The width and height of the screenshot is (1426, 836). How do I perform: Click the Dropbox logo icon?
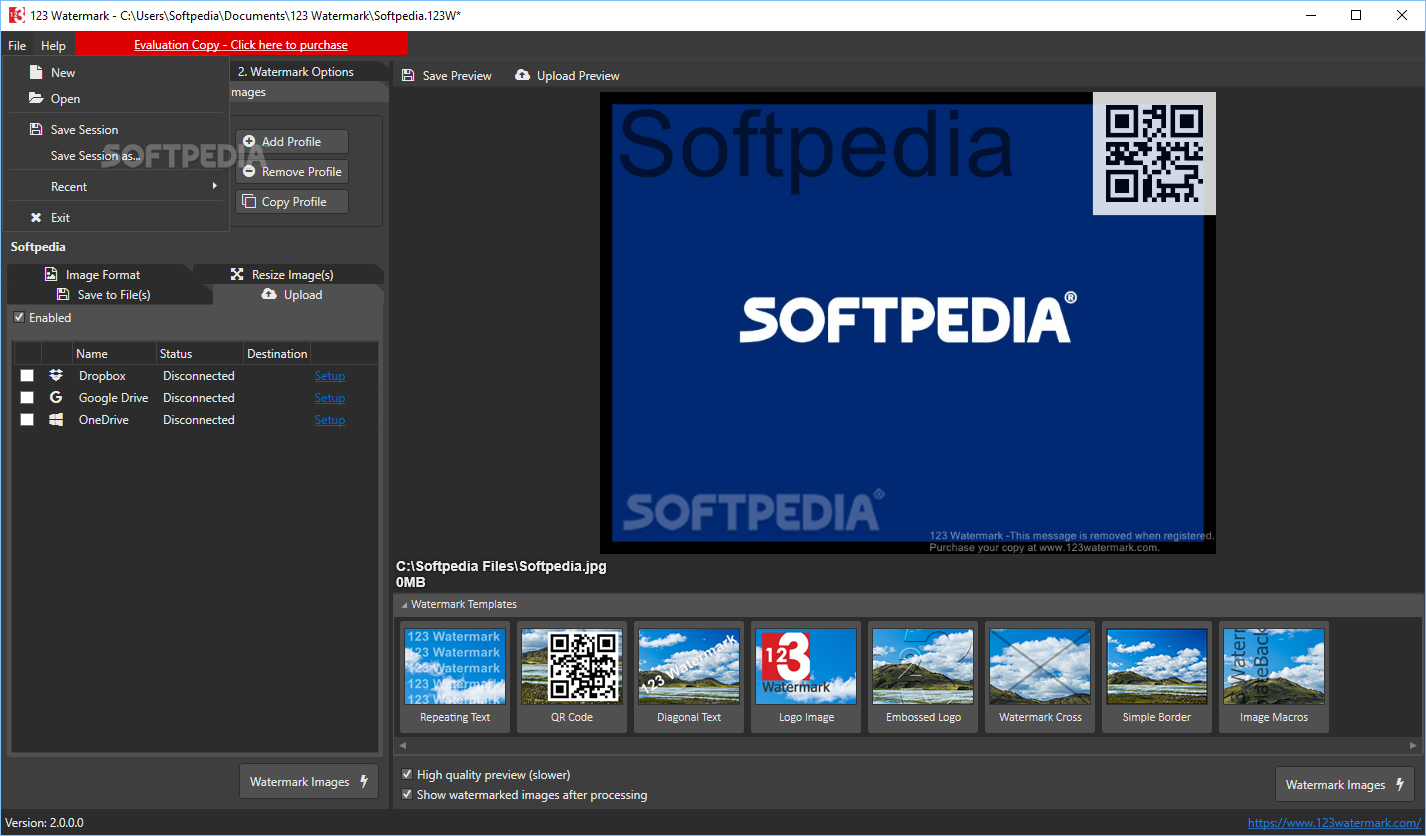[x=56, y=375]
